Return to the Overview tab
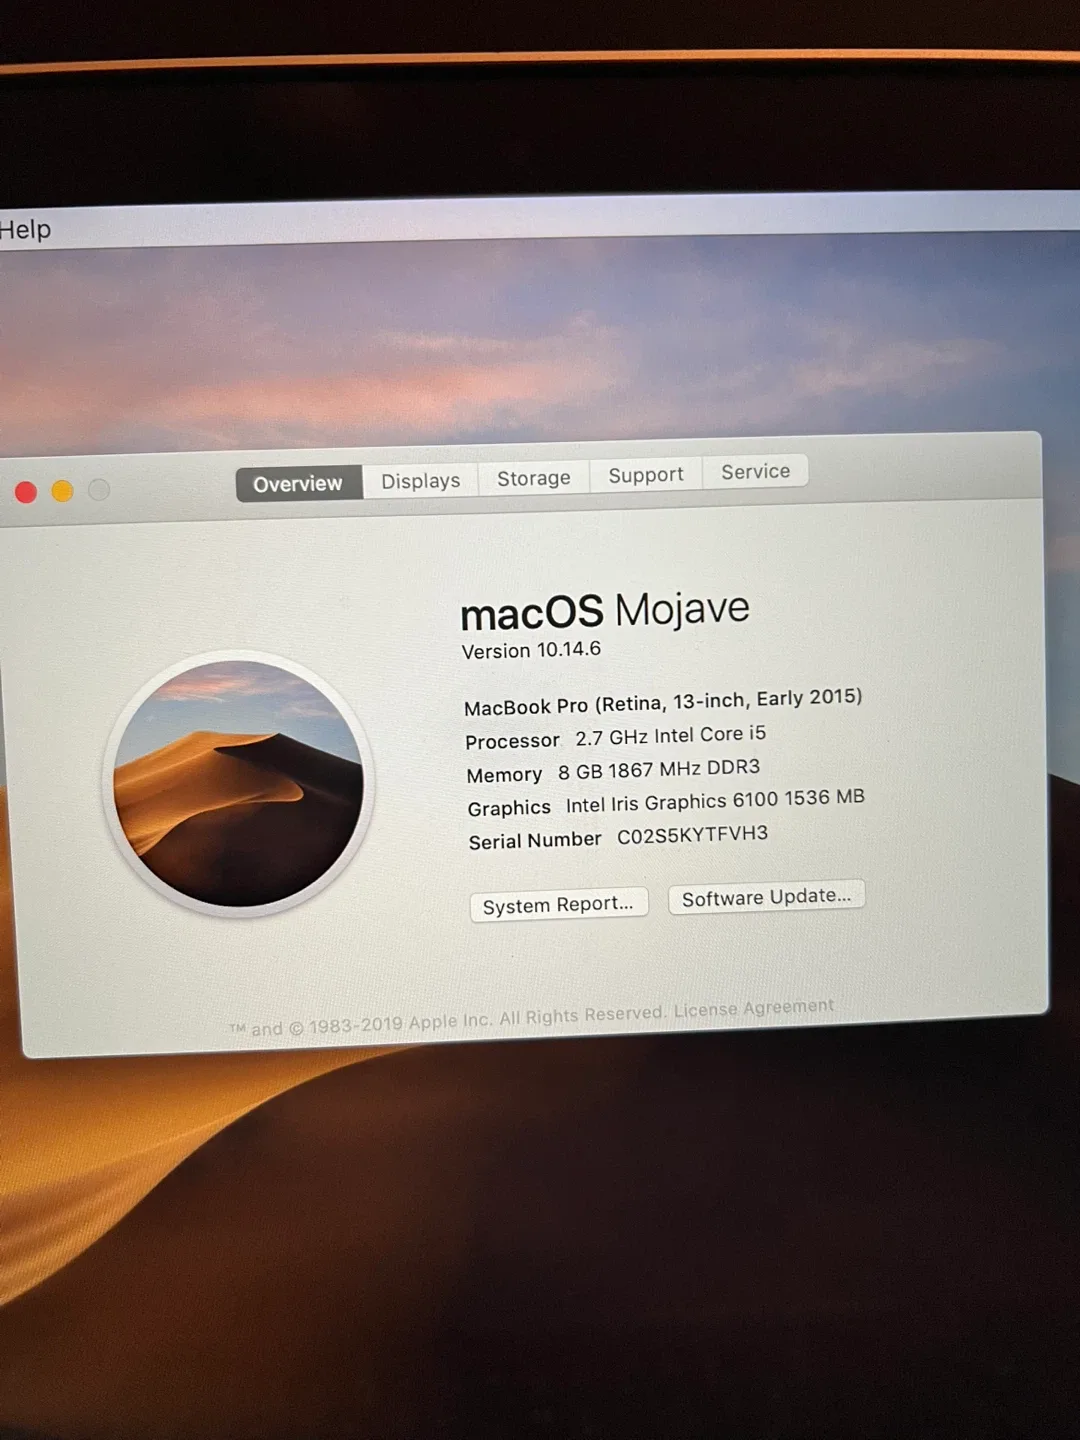The image size is (1080, 1440). tap(296, 484)
